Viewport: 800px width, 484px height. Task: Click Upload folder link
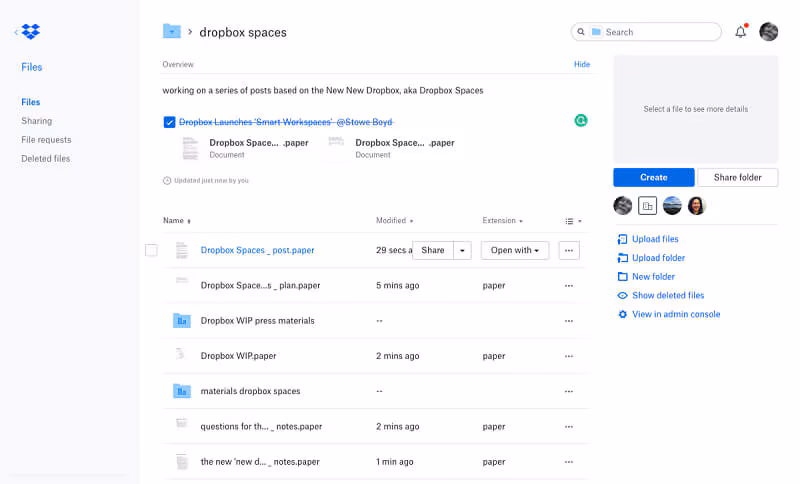point(658,258)
